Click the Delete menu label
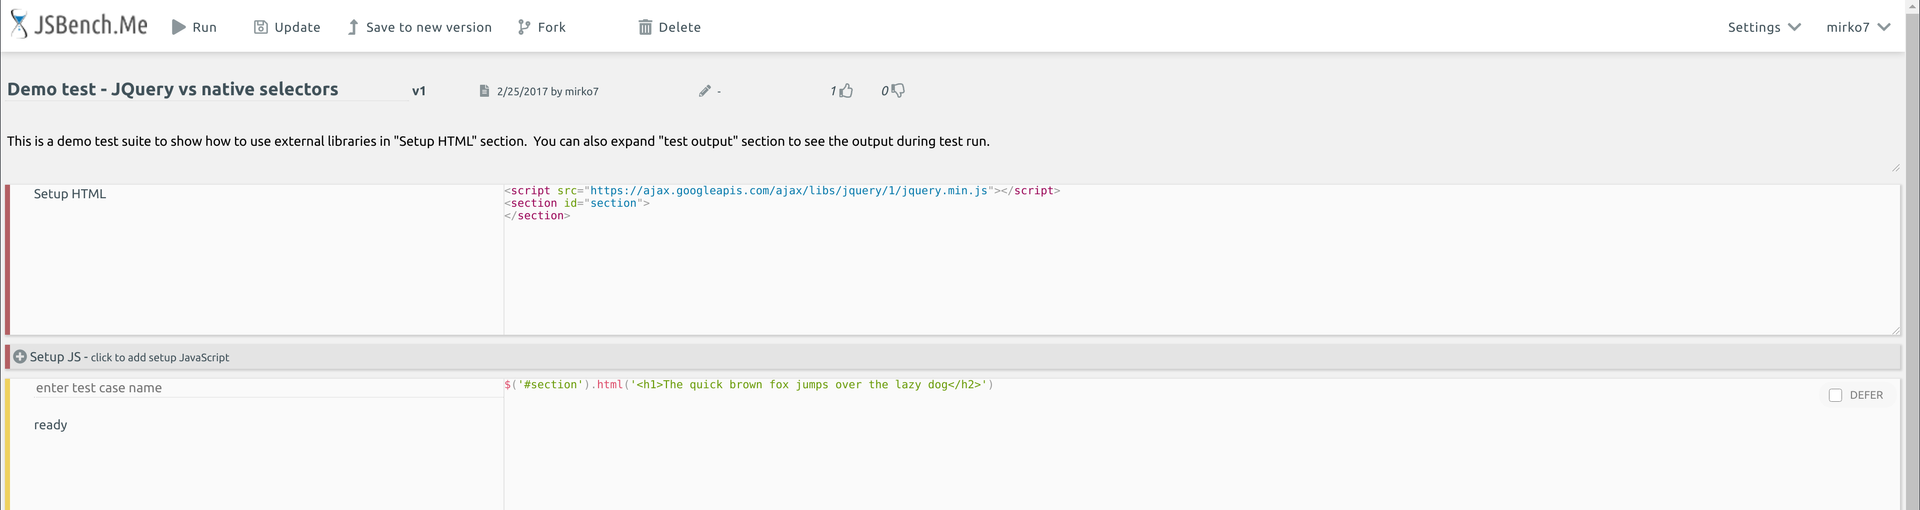This screenshot has width=1920, height=510. coord(679,27)
